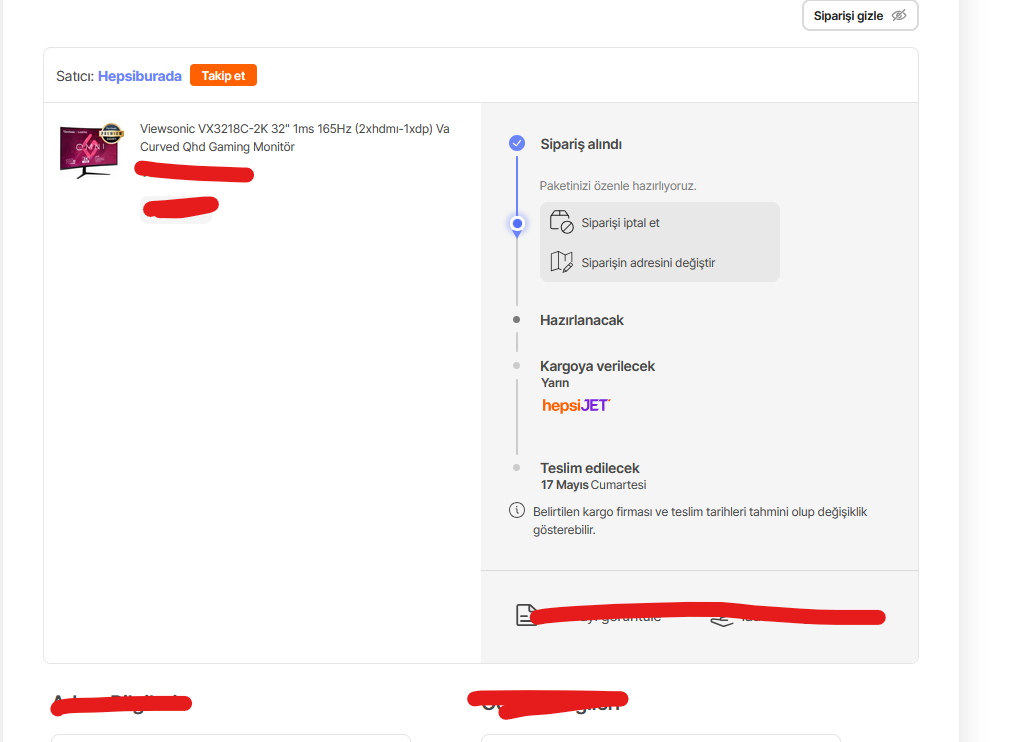Open the Viewsonic monitor product thumbnail

(90, 151)
